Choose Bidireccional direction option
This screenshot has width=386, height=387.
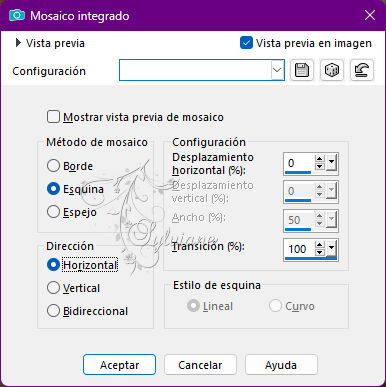point(53,311)
